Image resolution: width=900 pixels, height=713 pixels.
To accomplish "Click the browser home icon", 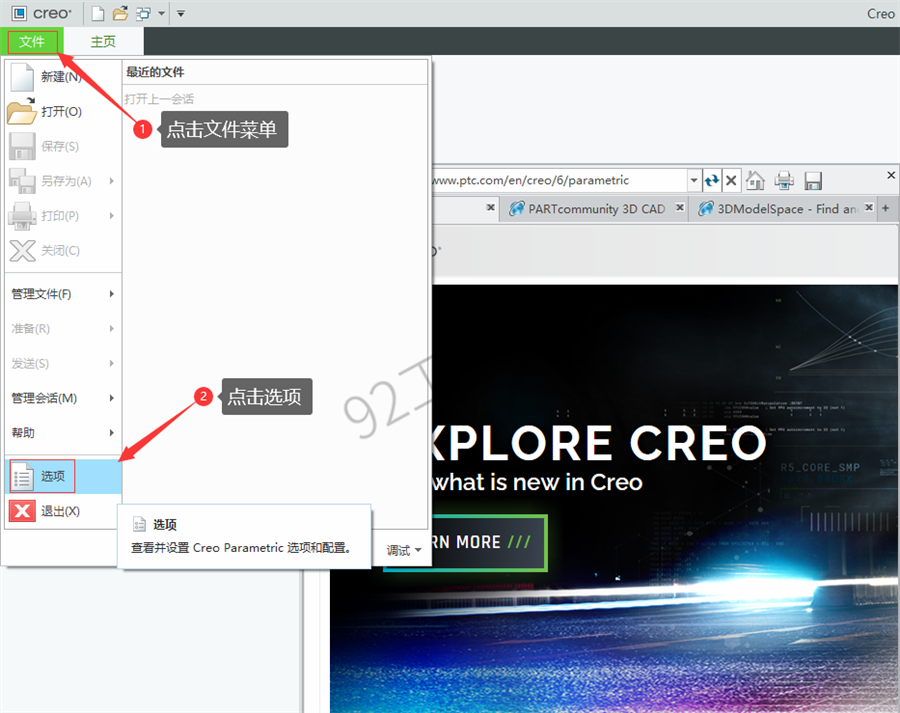I will click(x=755, y=181).
